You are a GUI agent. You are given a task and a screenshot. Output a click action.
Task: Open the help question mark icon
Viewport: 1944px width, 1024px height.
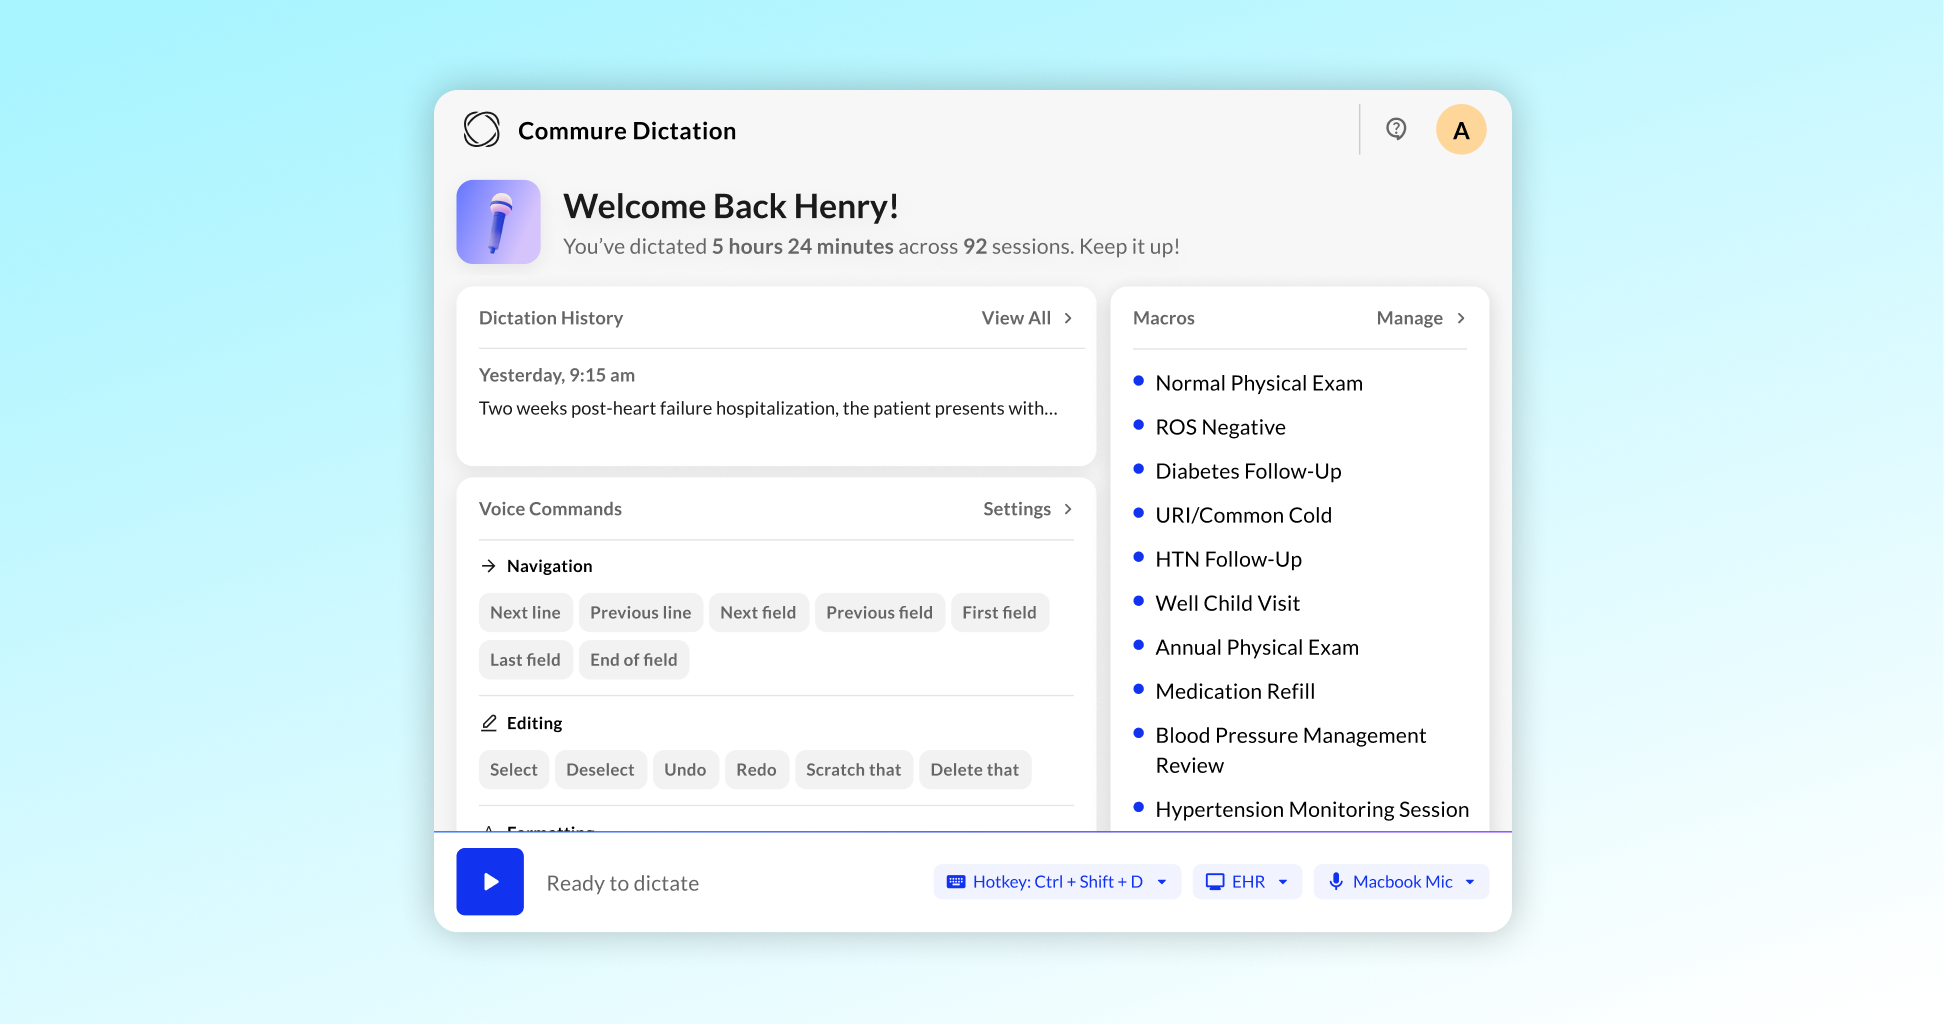[x=1396, y=129]
